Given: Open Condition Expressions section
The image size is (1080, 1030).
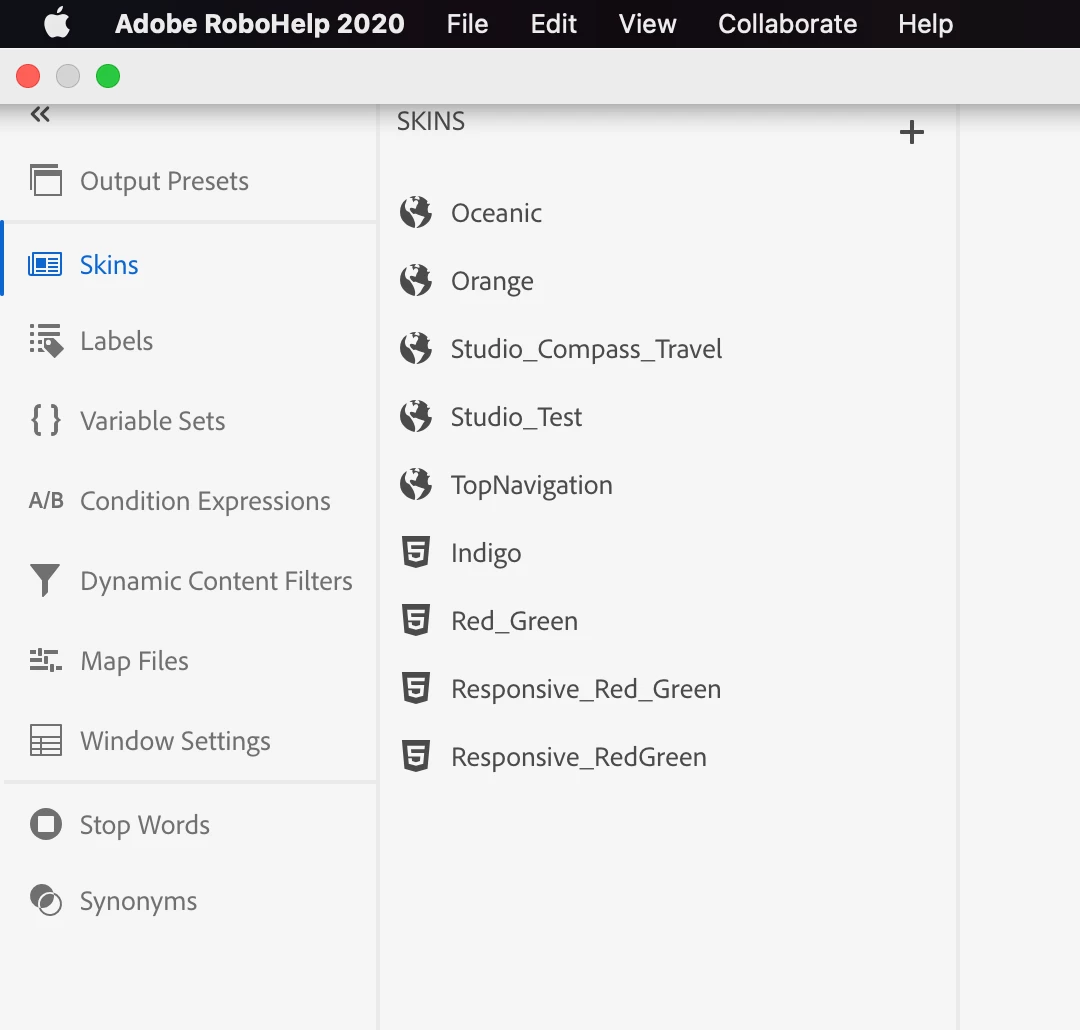Looking at the screenshot, I should 205,502.
